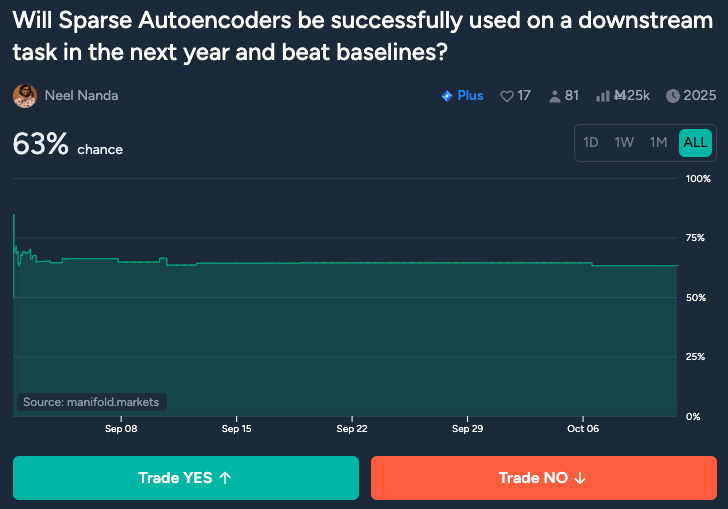Click Neel Nanda's profile avatar
Image resolution: width=728 pixels, height=509 pixels.
(x=24, y=96)
